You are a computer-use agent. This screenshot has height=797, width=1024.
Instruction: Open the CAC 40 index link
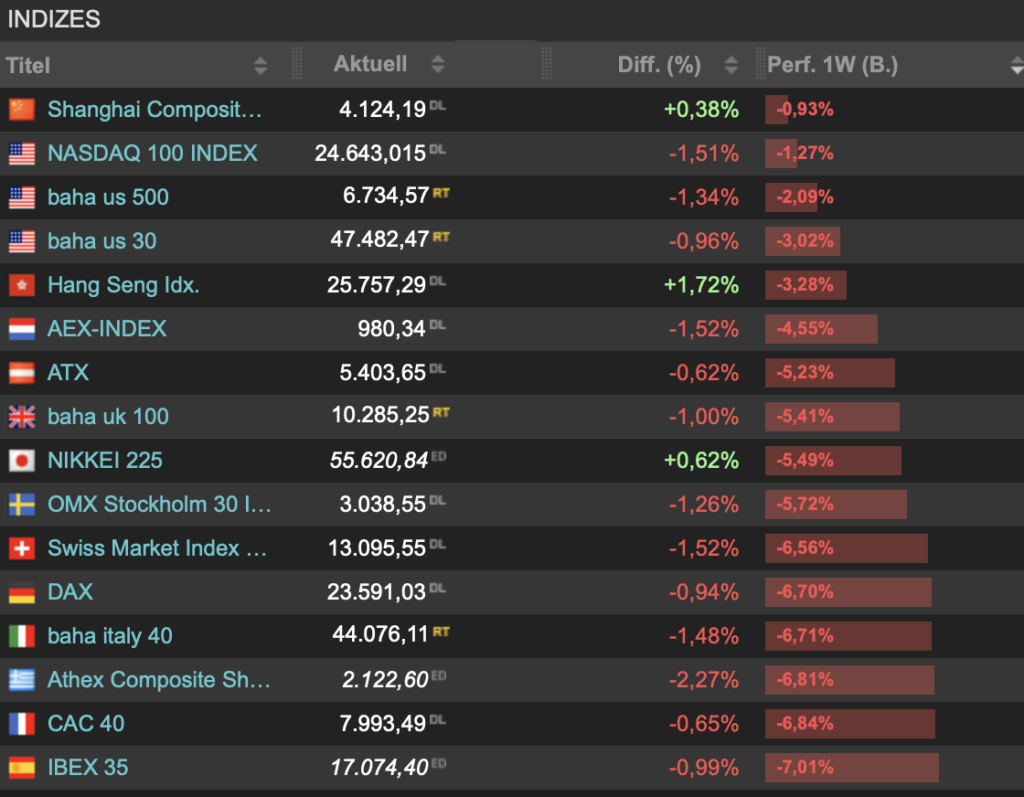click(86, 724)
